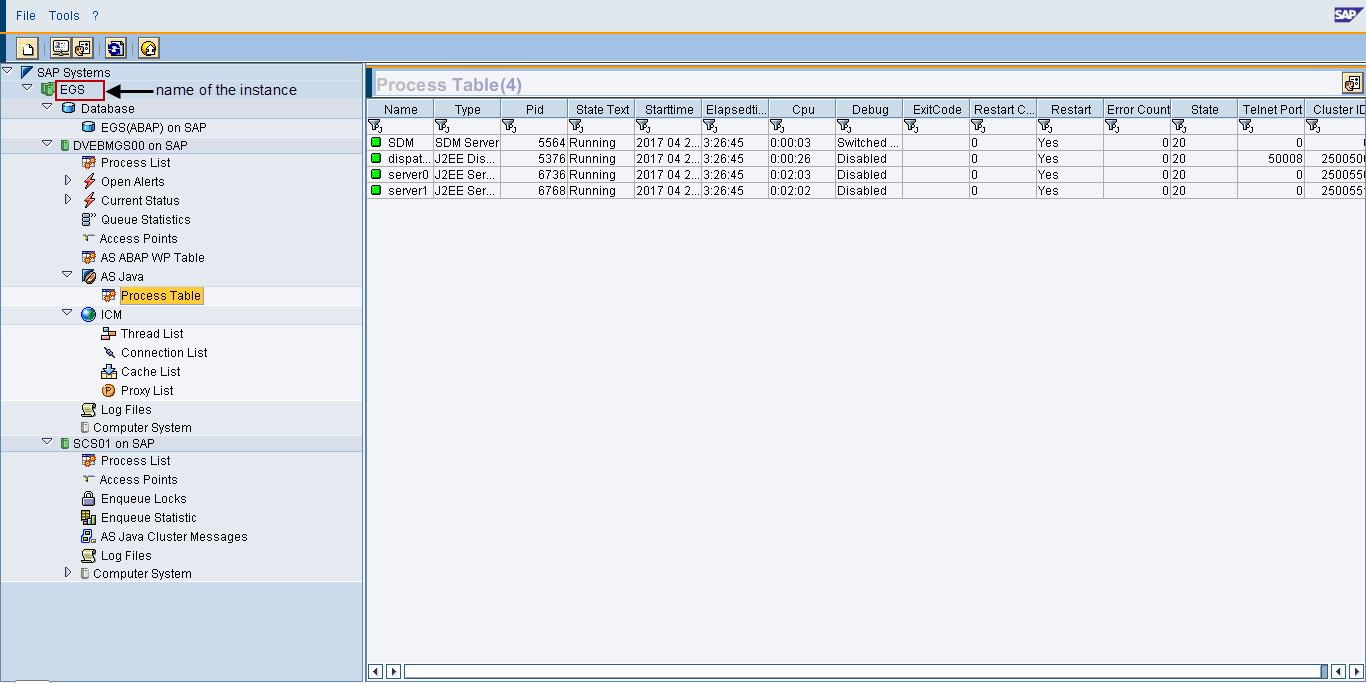The height and width of the screenshot is (683, 1366).
Task: Click filter icon under State Text column
Action: pos(576,126)
